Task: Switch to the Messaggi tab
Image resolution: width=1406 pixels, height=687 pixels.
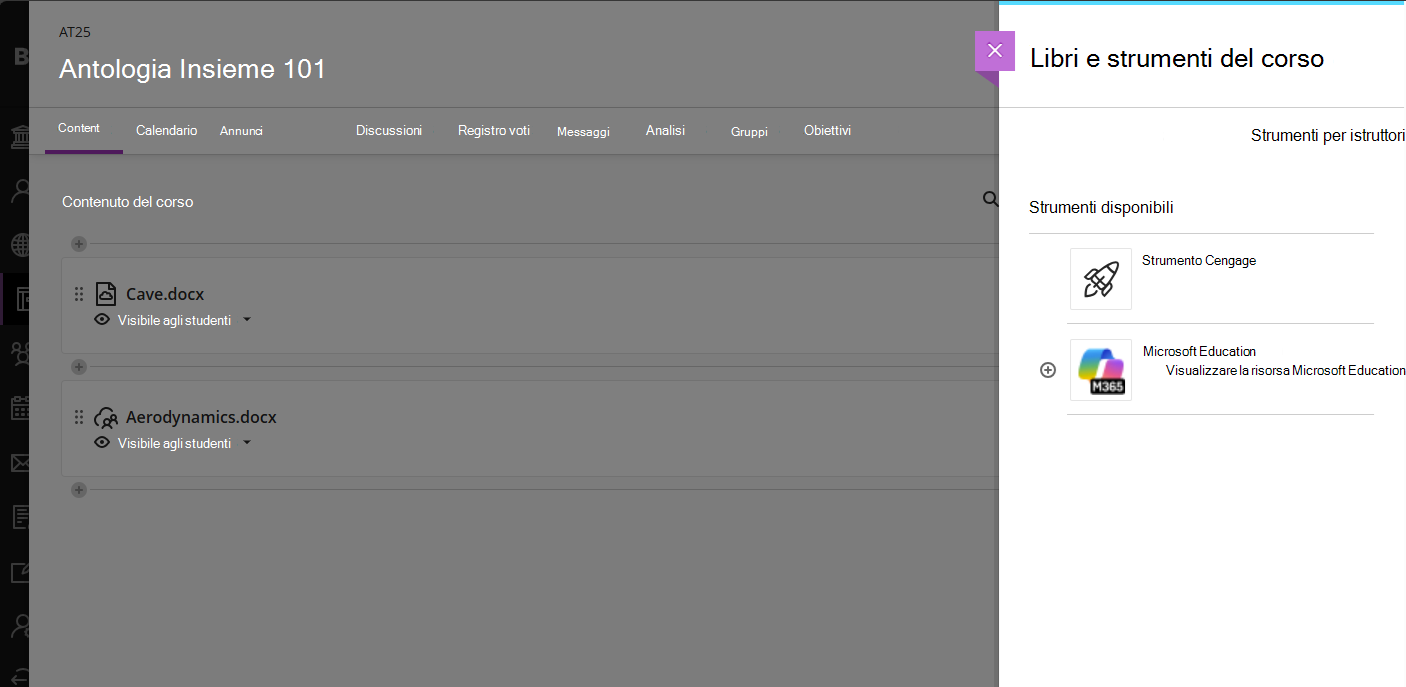Action: [x=583, y=131]
